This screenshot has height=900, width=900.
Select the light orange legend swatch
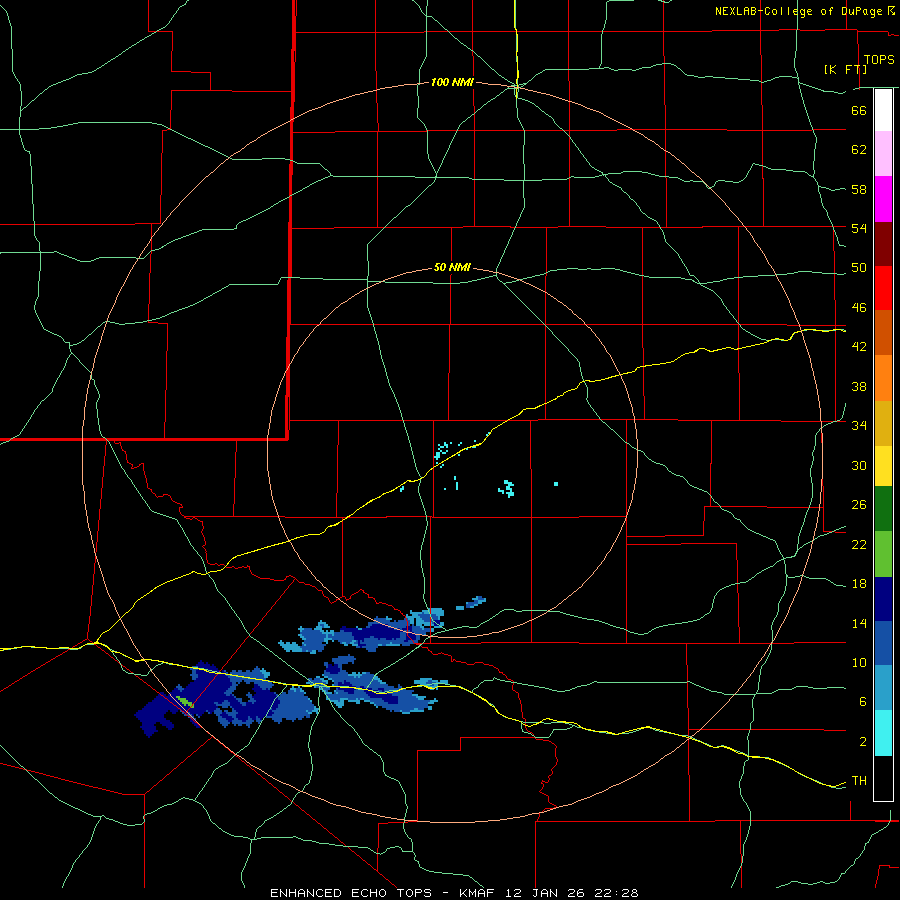[883, 378]
